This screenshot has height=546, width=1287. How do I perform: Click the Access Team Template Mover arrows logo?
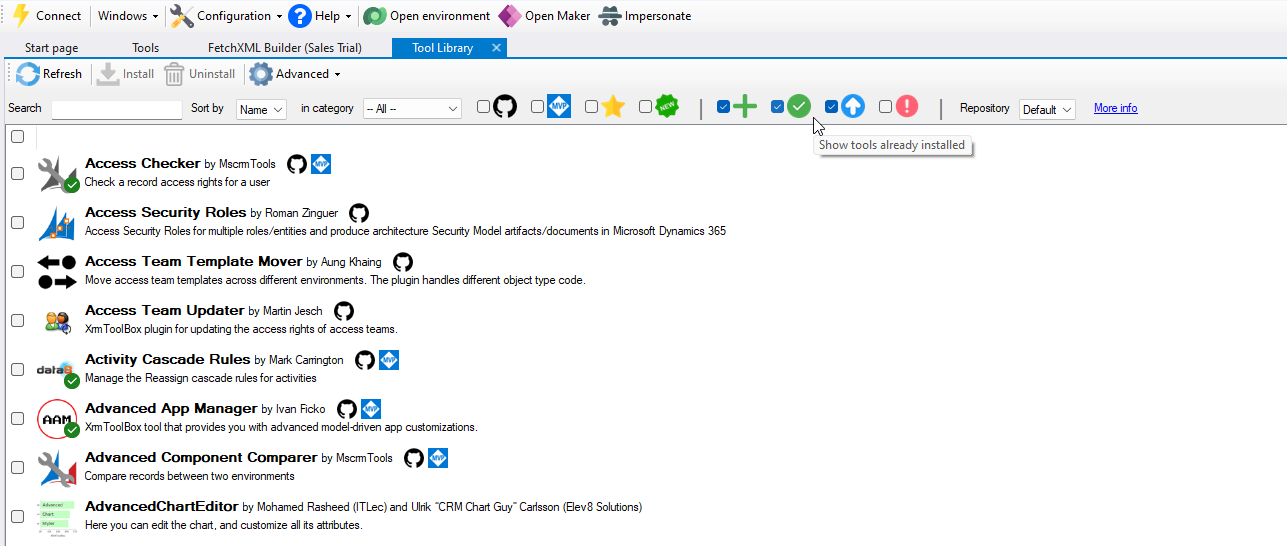point(57,271)
